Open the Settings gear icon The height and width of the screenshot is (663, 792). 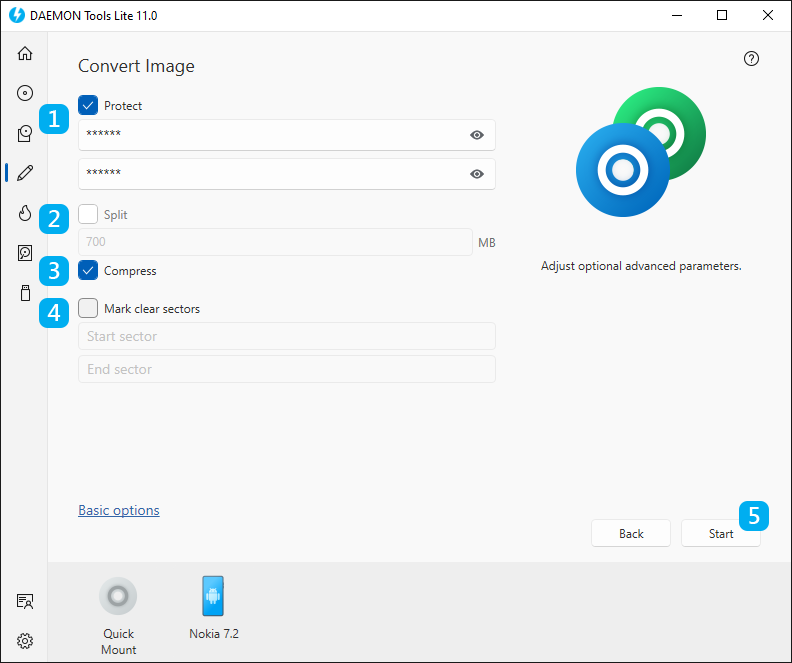pos(25,641)
